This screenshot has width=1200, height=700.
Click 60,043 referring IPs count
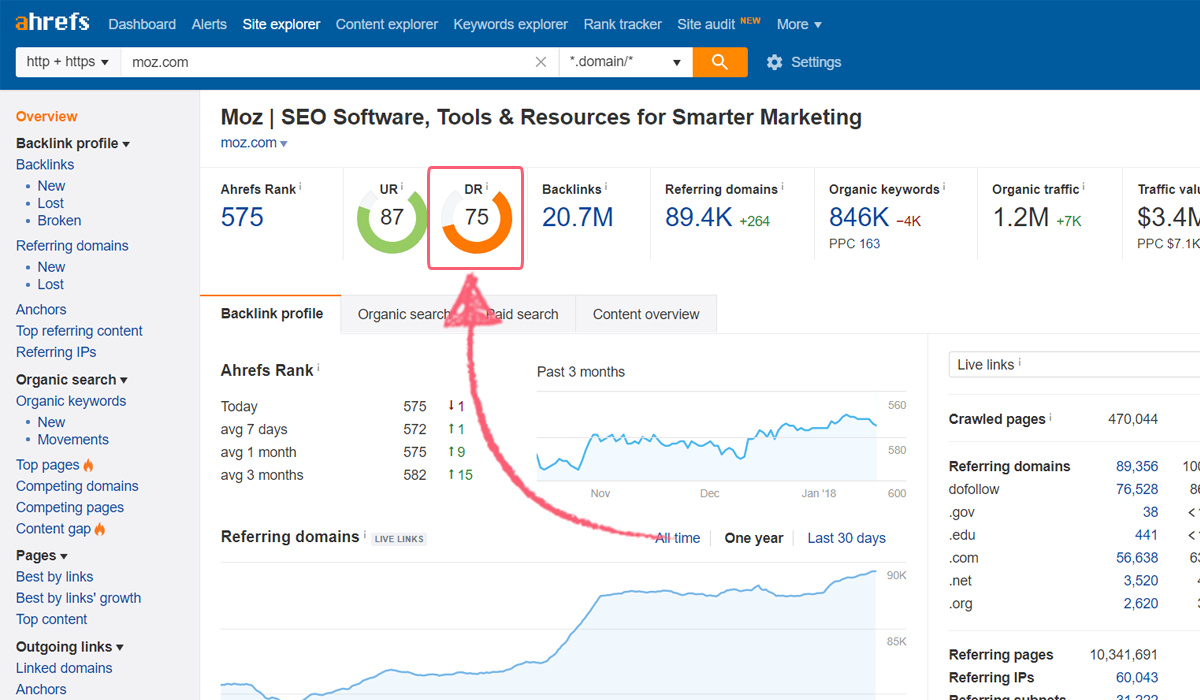click(1137, 677)
